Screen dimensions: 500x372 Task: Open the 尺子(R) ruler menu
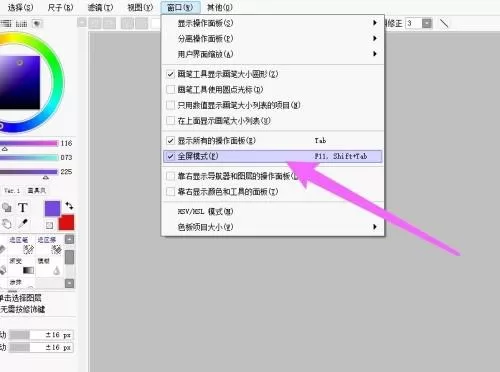coord(60,7)
